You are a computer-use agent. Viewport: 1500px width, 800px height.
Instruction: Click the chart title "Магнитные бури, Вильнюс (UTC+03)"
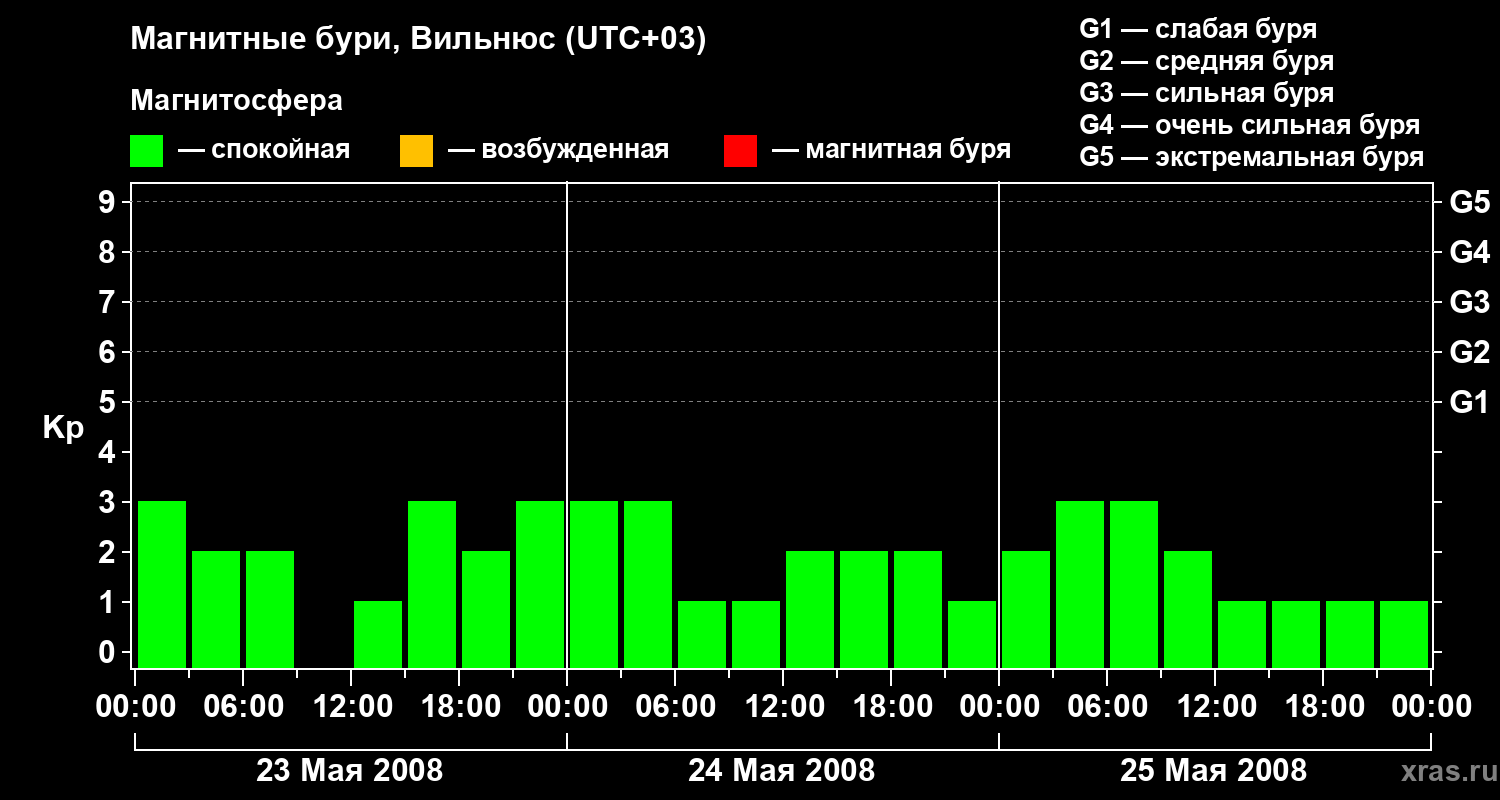418,40
